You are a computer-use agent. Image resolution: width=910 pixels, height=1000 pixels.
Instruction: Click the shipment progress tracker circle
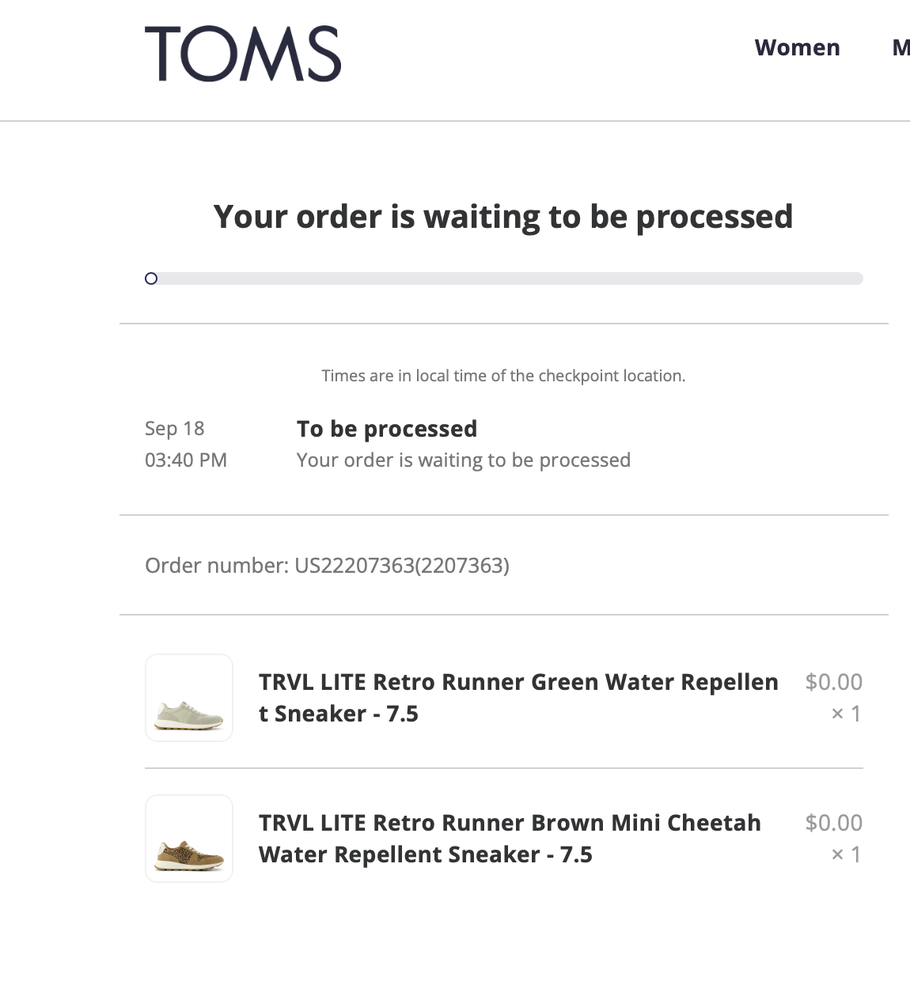[151, 278]
